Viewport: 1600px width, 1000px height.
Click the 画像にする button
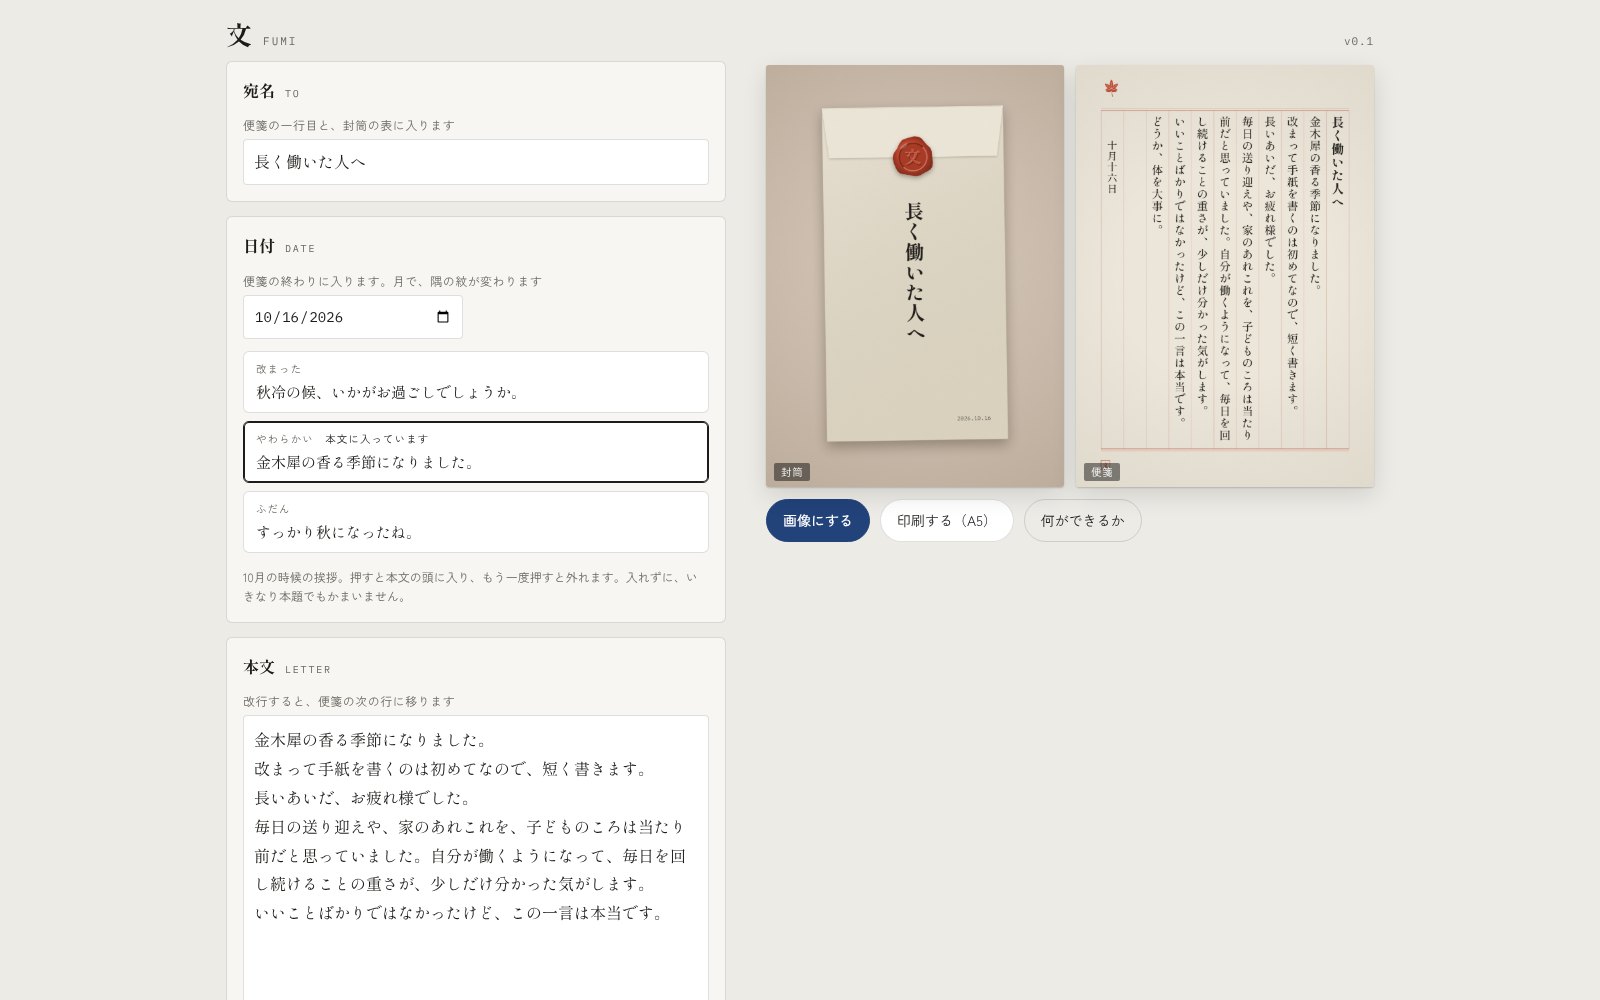click(818, 521)
